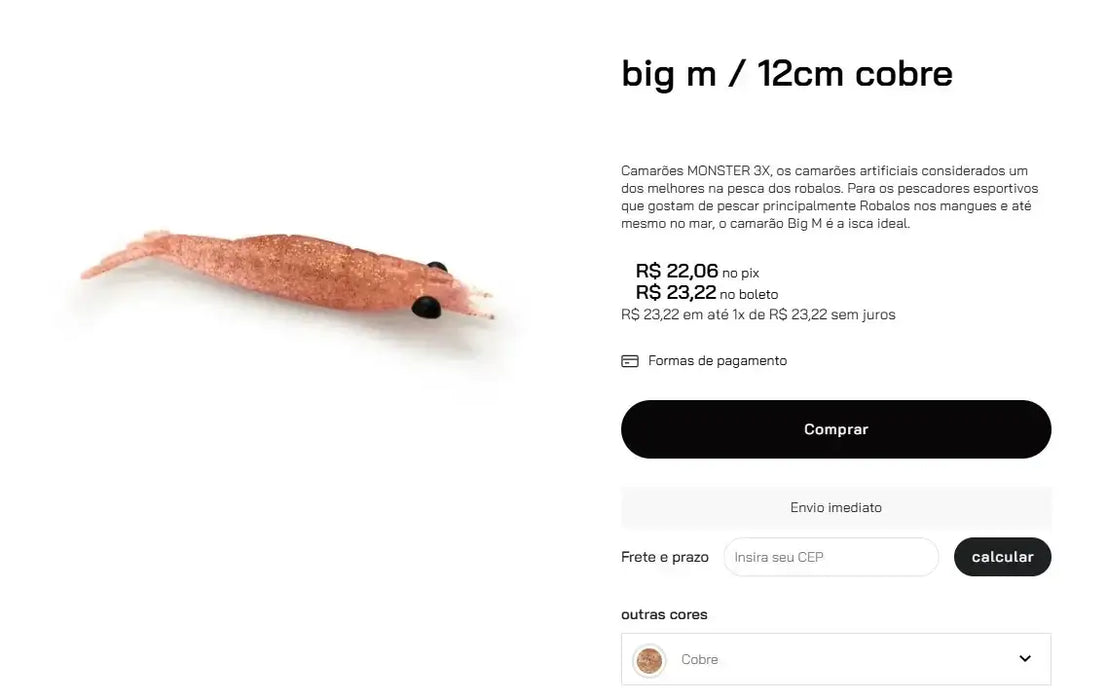Click the 'outras cores' label
The image size is (1108, 700).
coord(664,614)
